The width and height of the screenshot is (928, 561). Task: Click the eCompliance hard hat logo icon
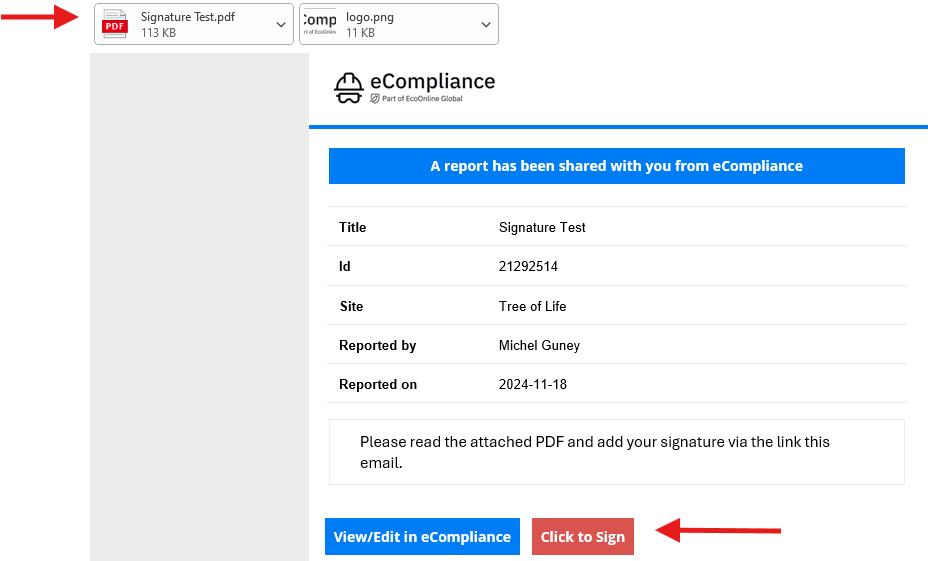[x=349, y=88]
